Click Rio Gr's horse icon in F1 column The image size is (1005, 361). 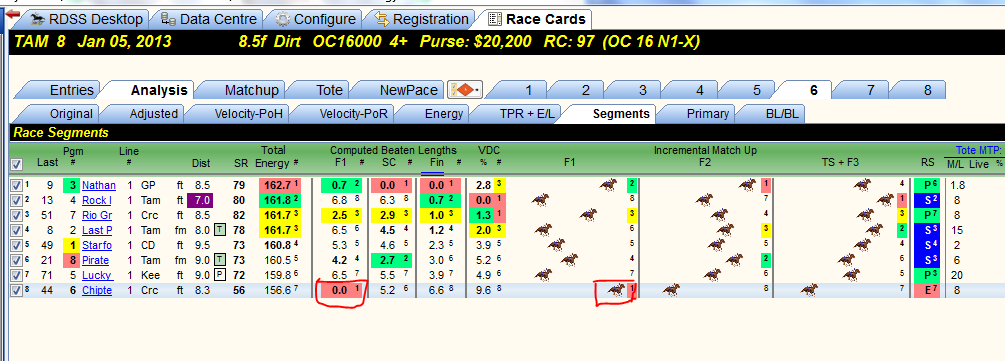coord(588,215)
